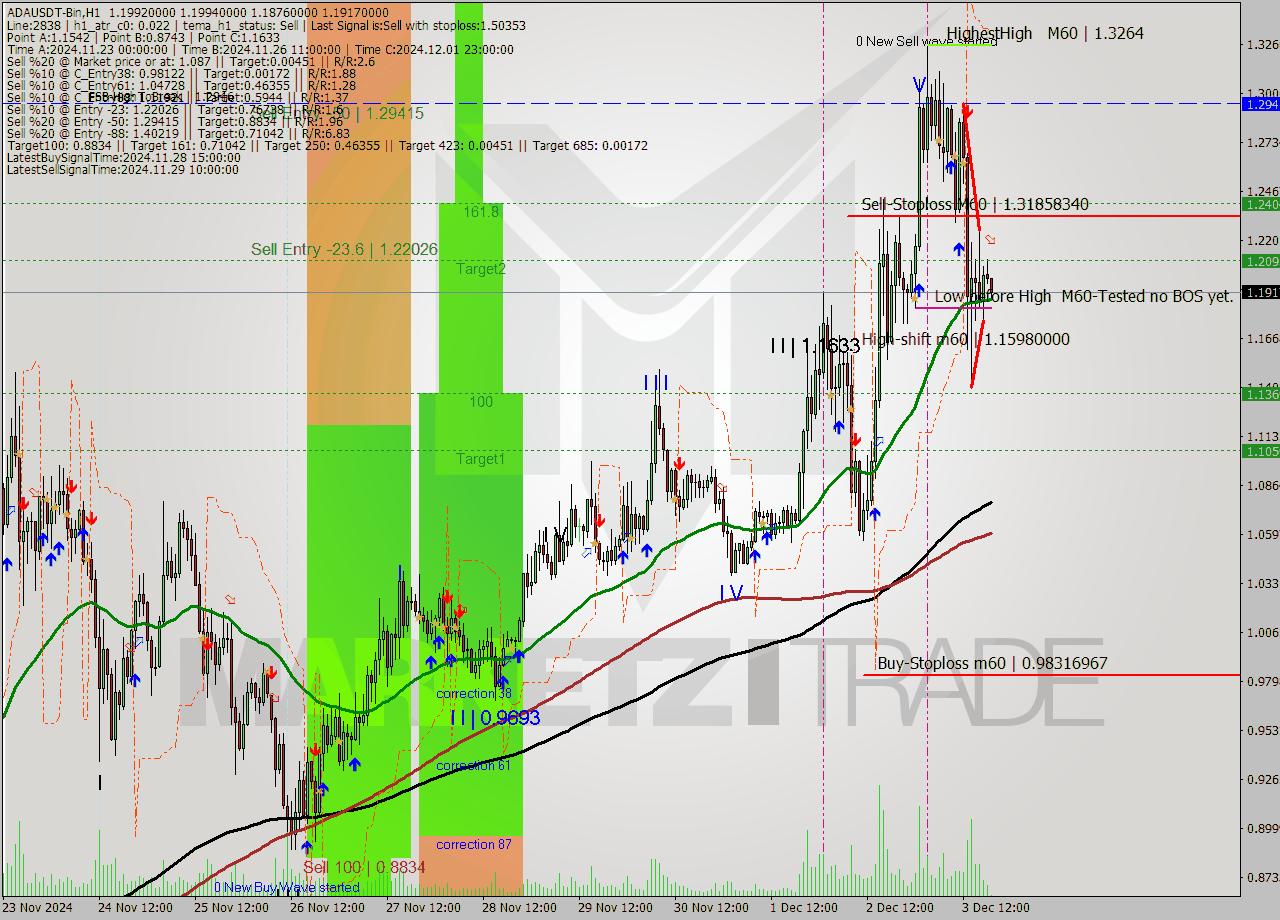Click the 1.006 price axis value
The width and height of the screenshot is (1280, 920).
(x=1261, y=632)
